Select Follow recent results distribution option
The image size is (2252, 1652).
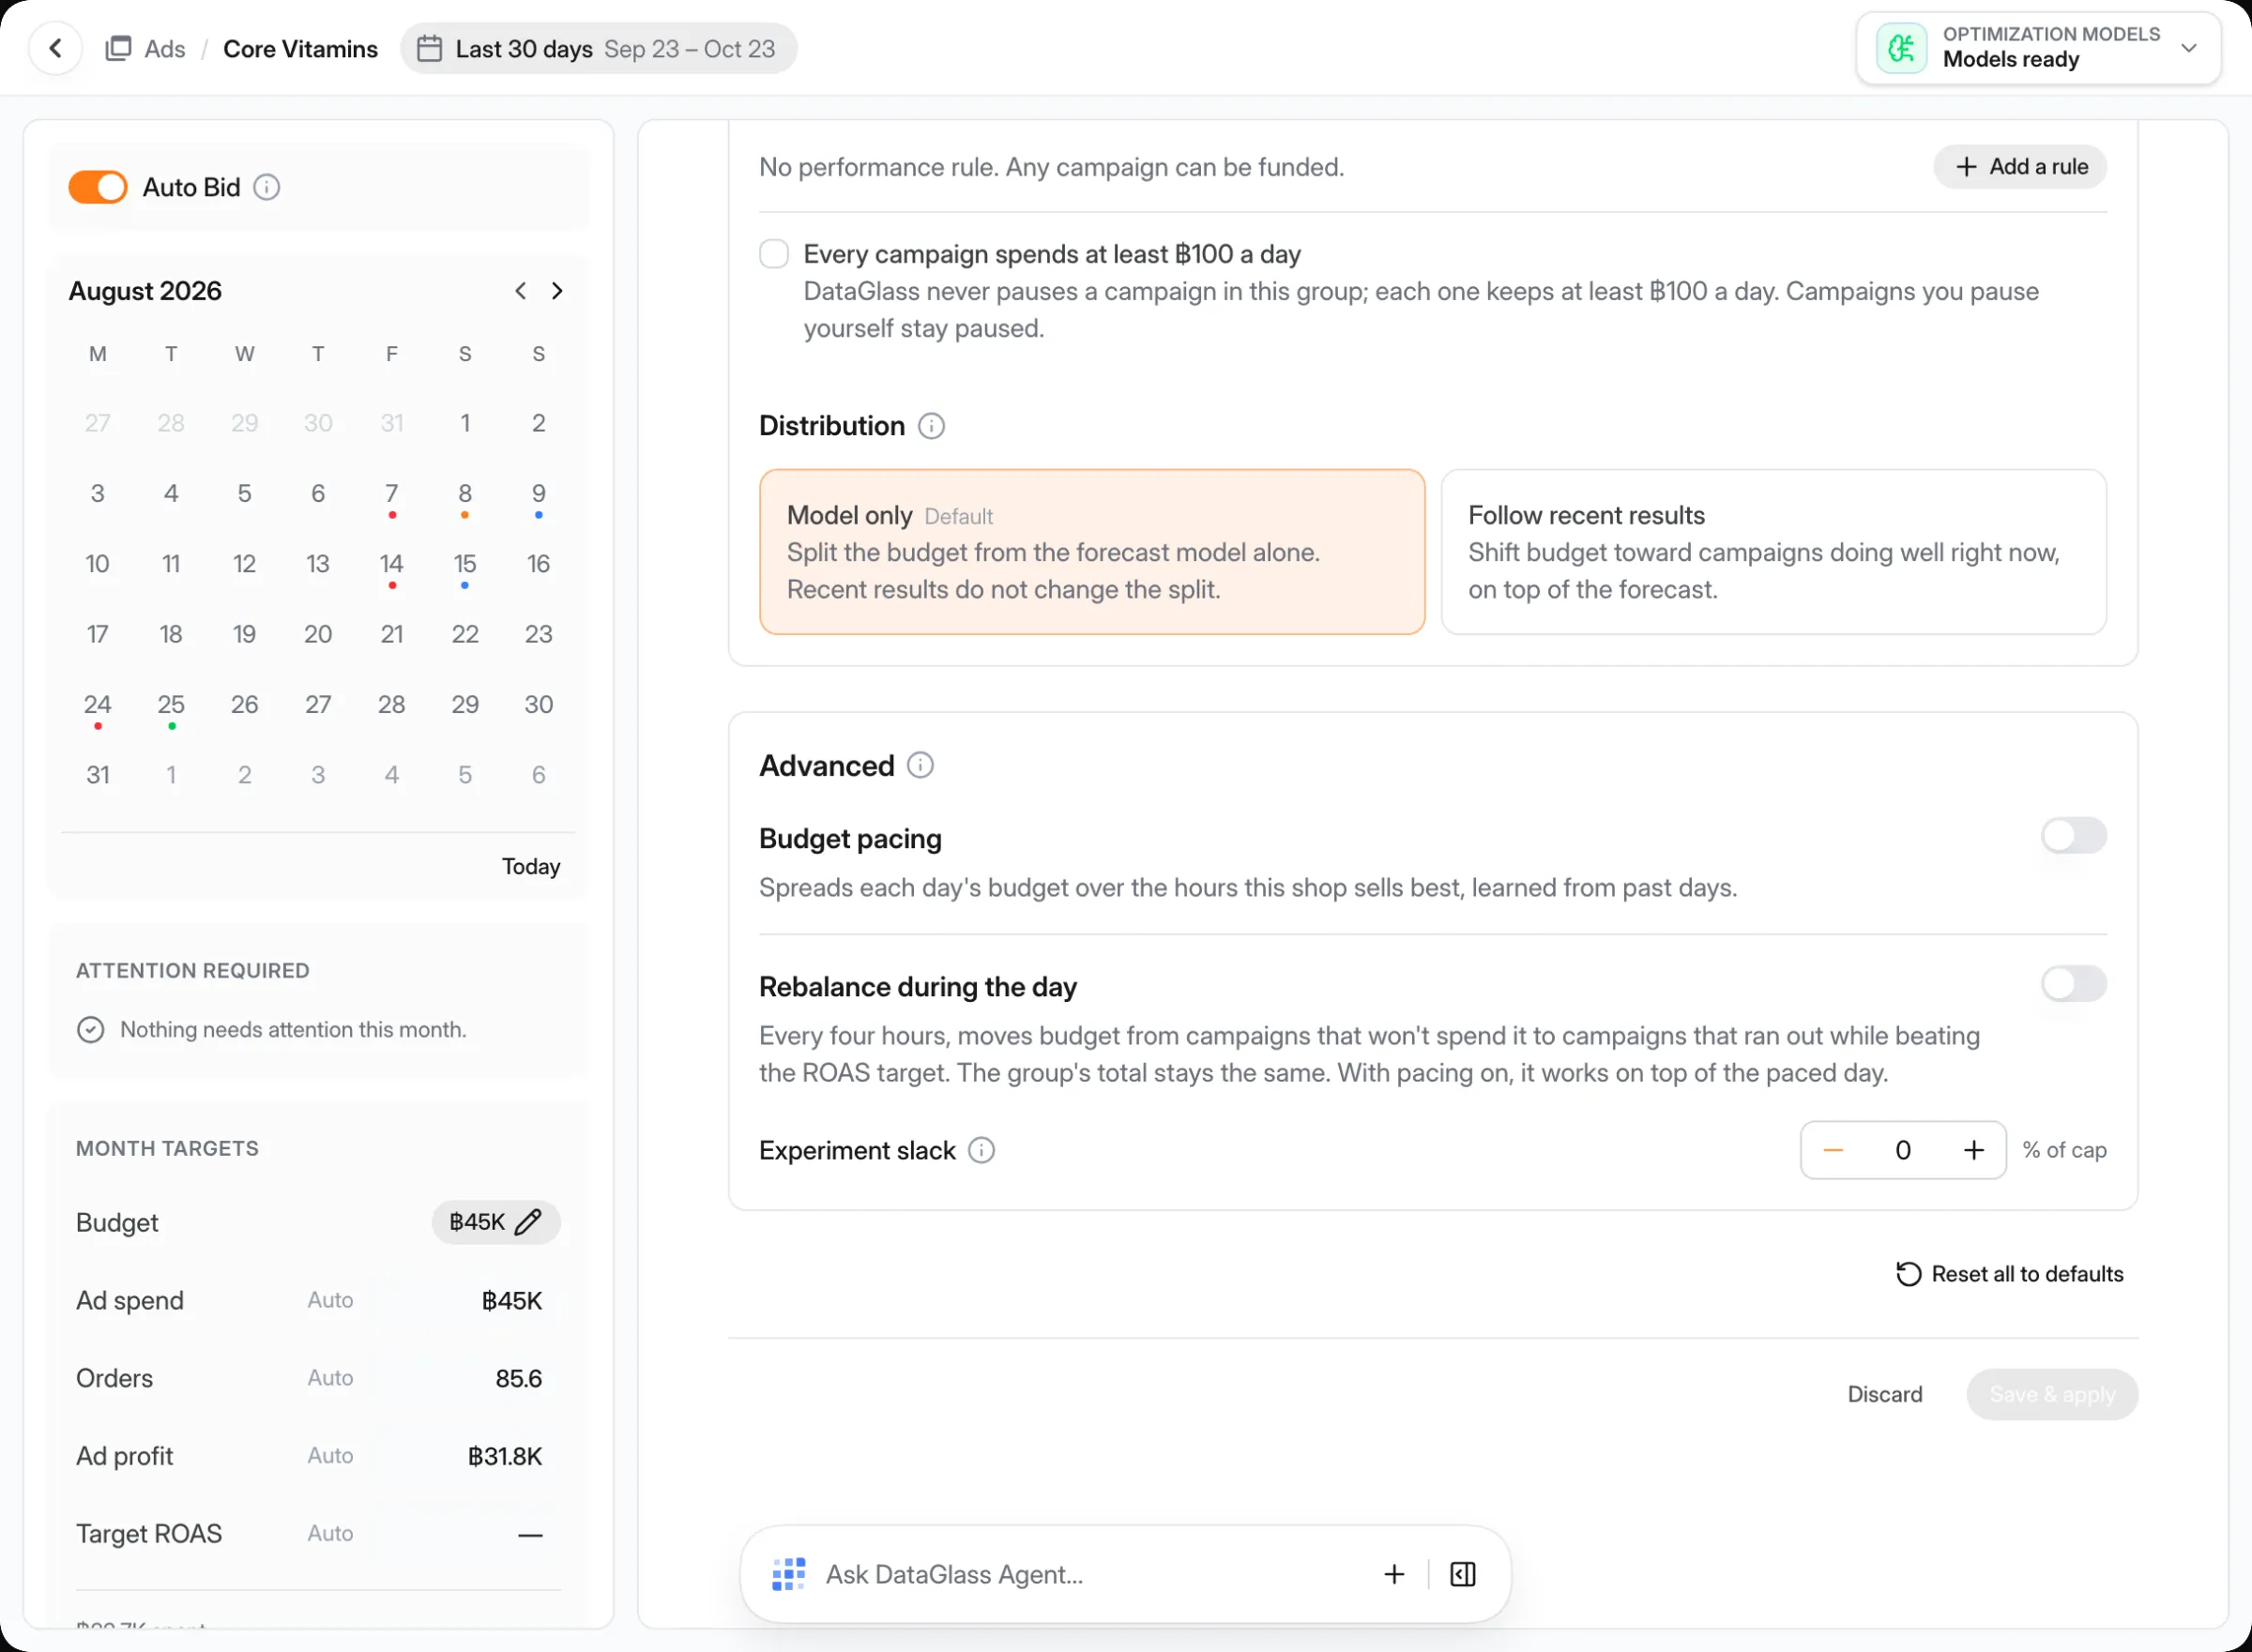pyautogui.click(x=1773, y=552)
